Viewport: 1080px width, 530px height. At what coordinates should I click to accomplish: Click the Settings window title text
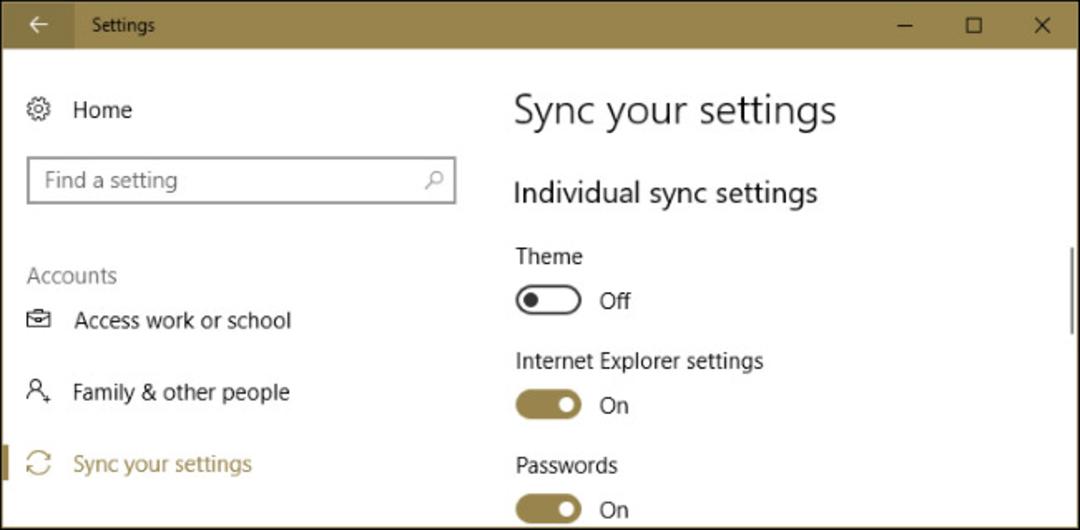[x=123, y=26]
